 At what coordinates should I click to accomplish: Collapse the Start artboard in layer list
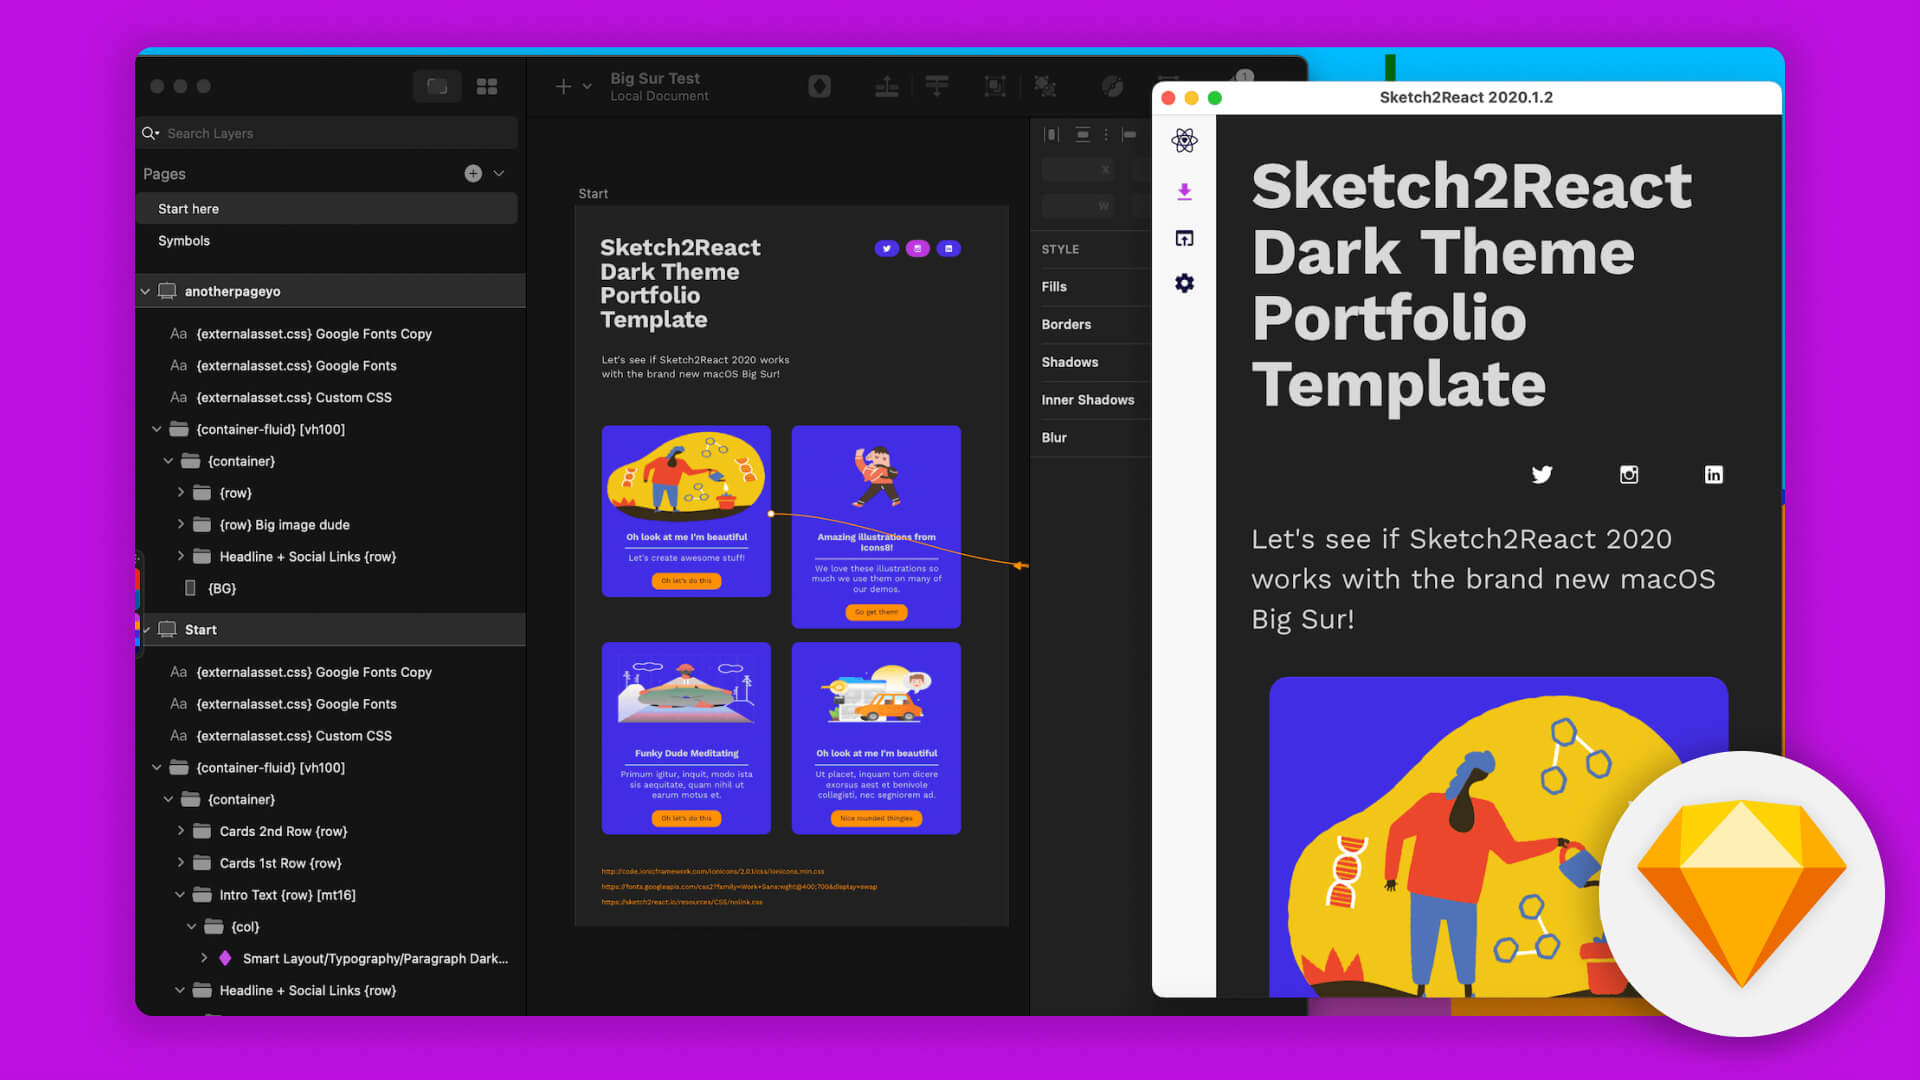[x=146, y=629]
